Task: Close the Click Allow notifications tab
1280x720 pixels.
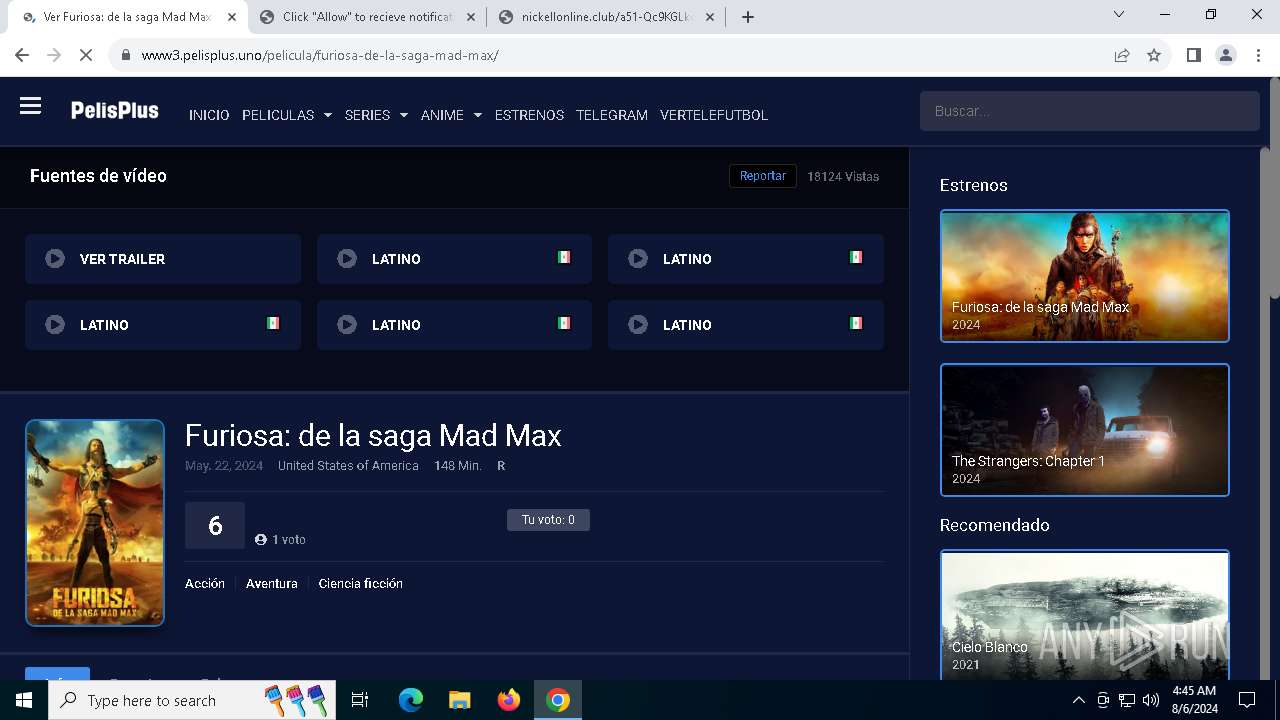Action: click(x=470, y=17)
